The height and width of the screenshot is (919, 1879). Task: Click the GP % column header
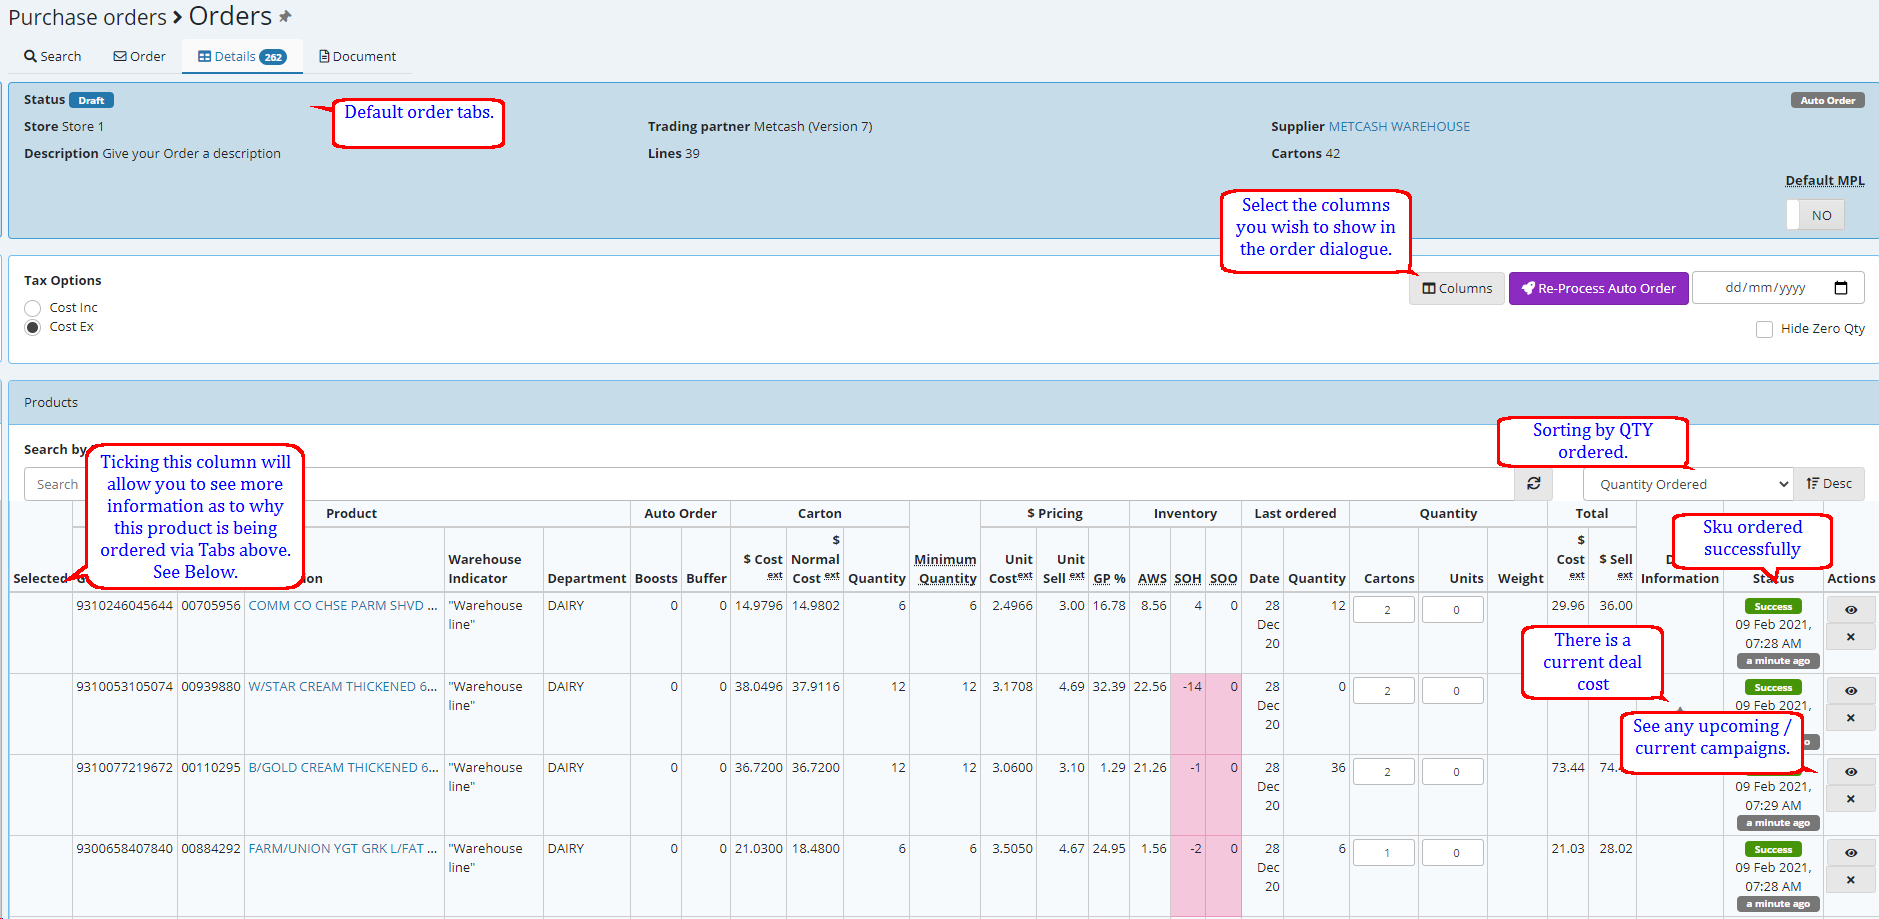pos(1109,579)
